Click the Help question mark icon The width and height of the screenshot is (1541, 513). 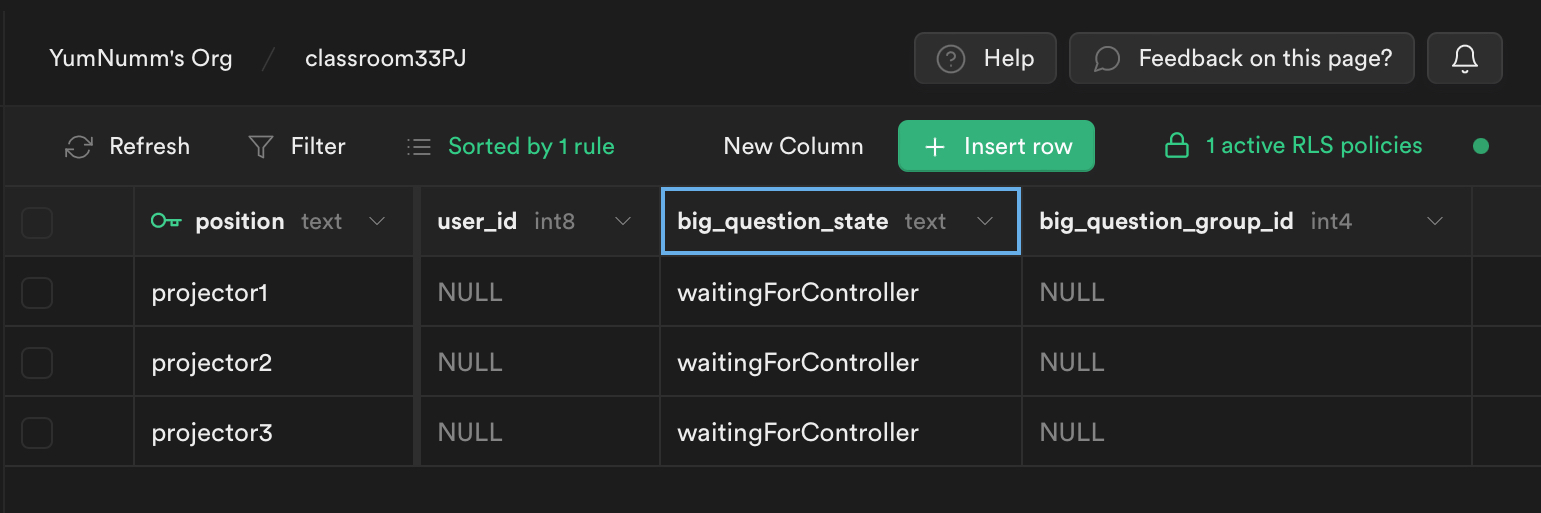950,59
